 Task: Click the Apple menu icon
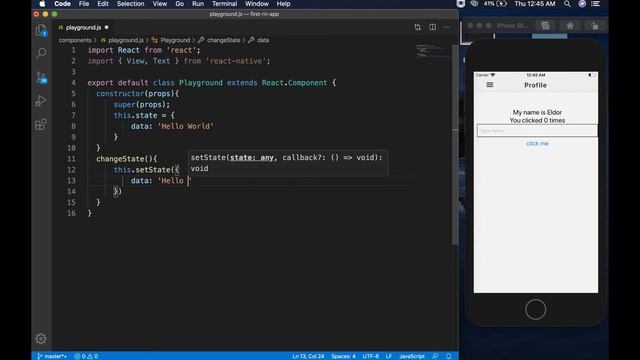click(42, 4)
